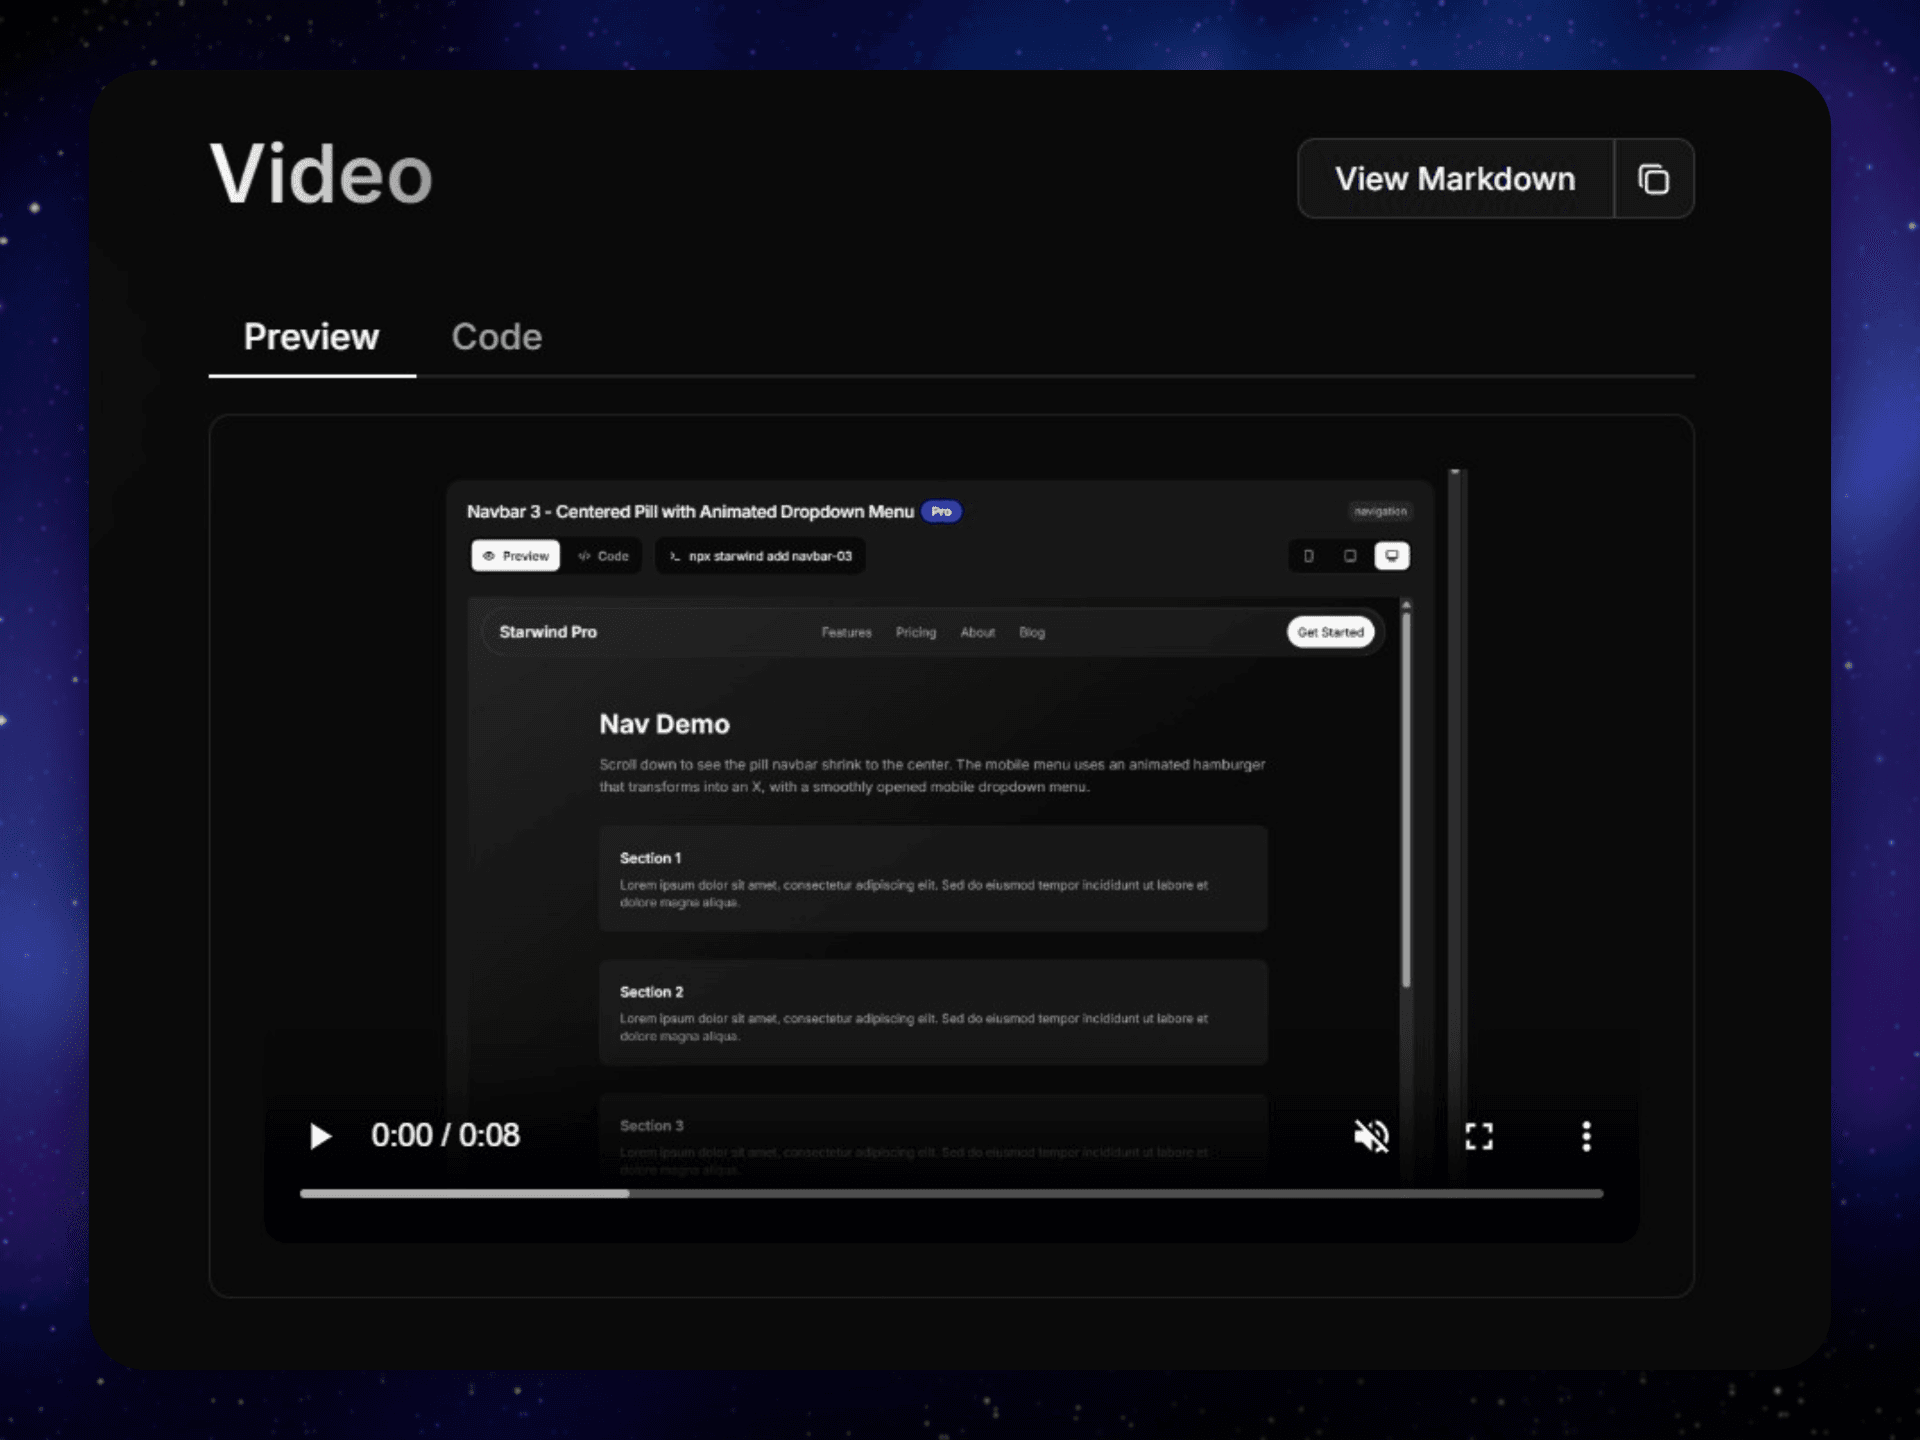1920x1440 pixels.
Task: Copy the npx starwind add navbar-03 command
Action: pyautogui.click(x=760, y=556)
